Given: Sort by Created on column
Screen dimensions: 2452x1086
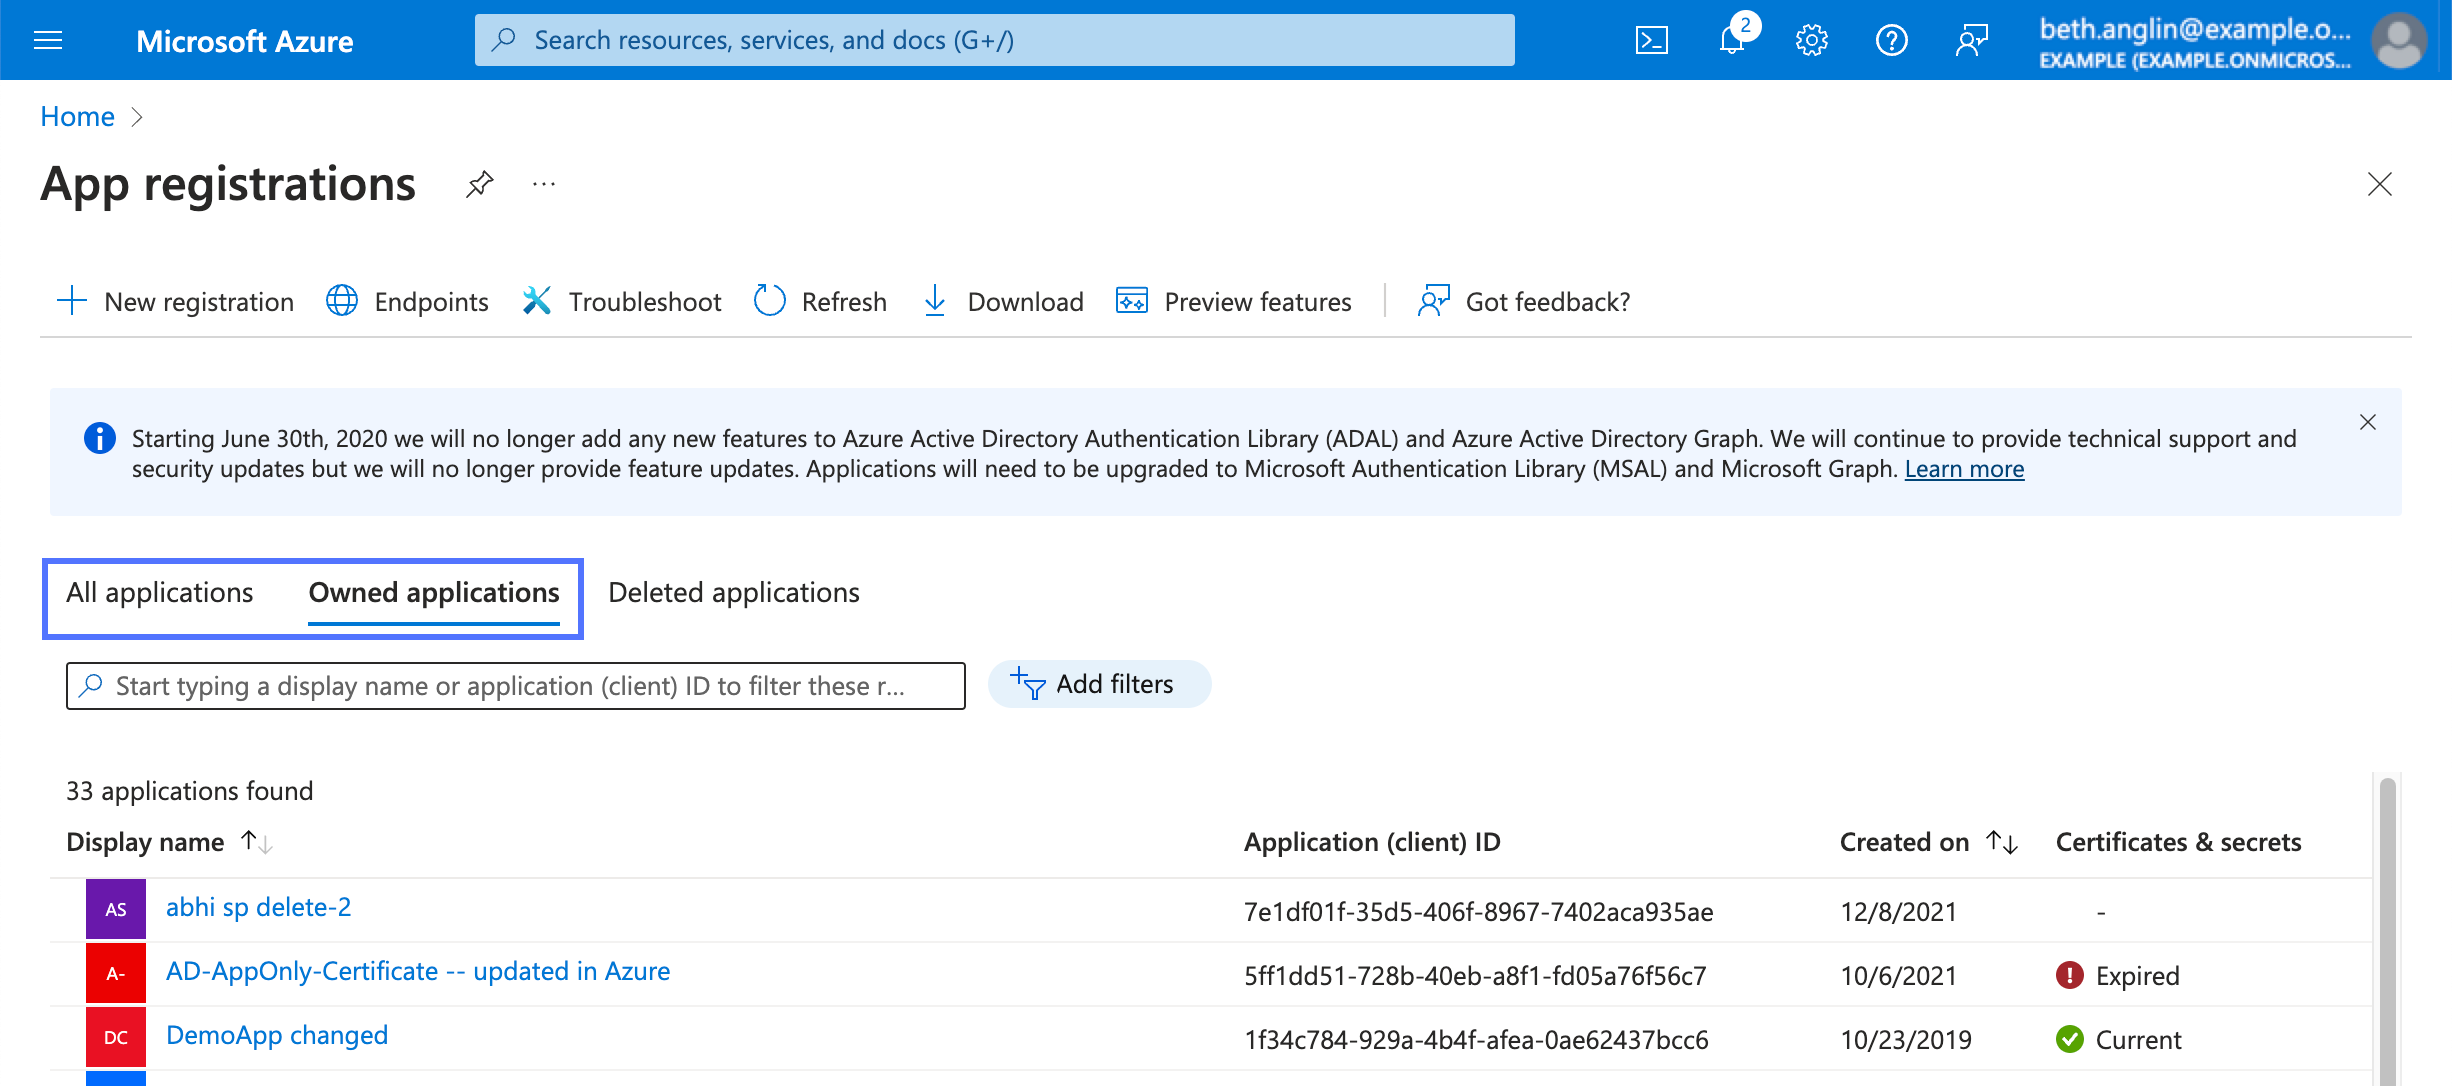Looking at the screenshot, I should coord(1929,842).
